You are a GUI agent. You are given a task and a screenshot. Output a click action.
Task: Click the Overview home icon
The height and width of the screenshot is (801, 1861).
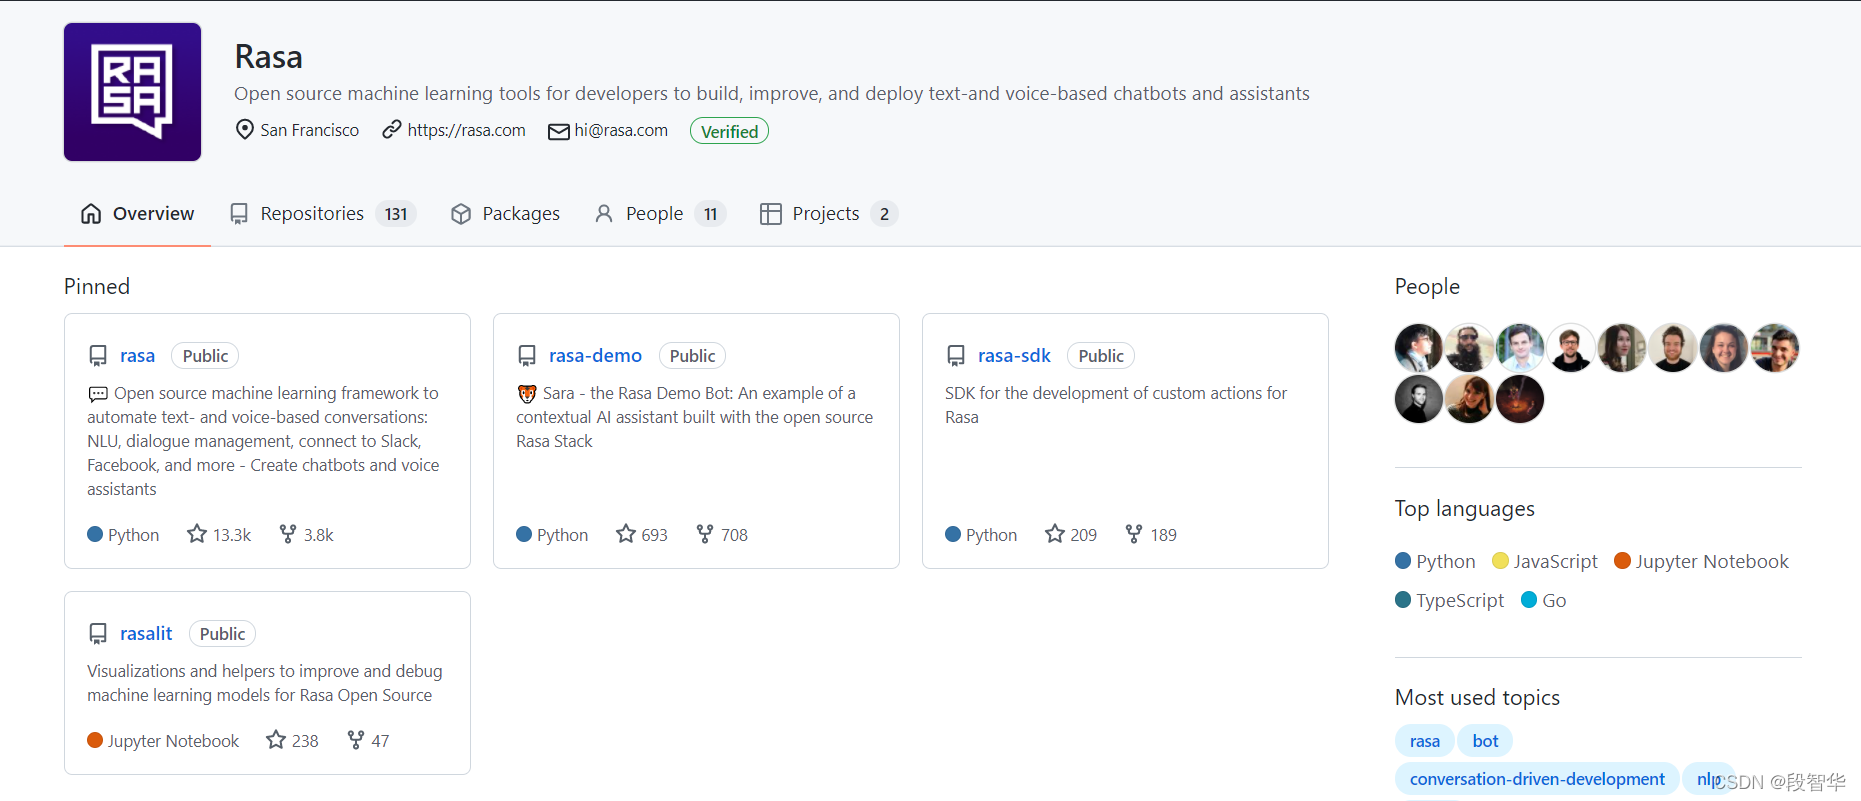pyautogui.click(x=91, y=214)
